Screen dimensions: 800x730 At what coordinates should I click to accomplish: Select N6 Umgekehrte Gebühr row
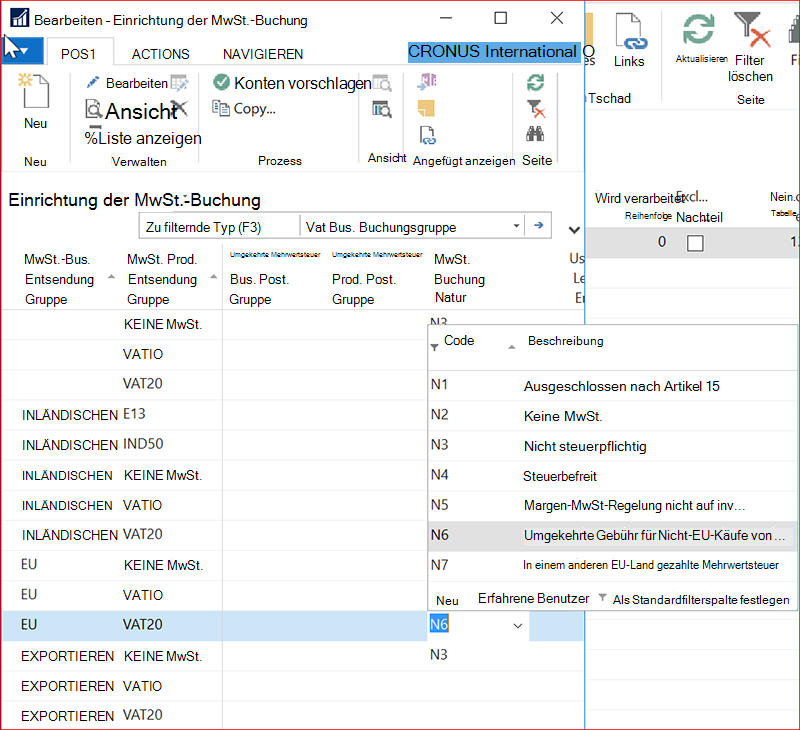click(x=612, y=535)
